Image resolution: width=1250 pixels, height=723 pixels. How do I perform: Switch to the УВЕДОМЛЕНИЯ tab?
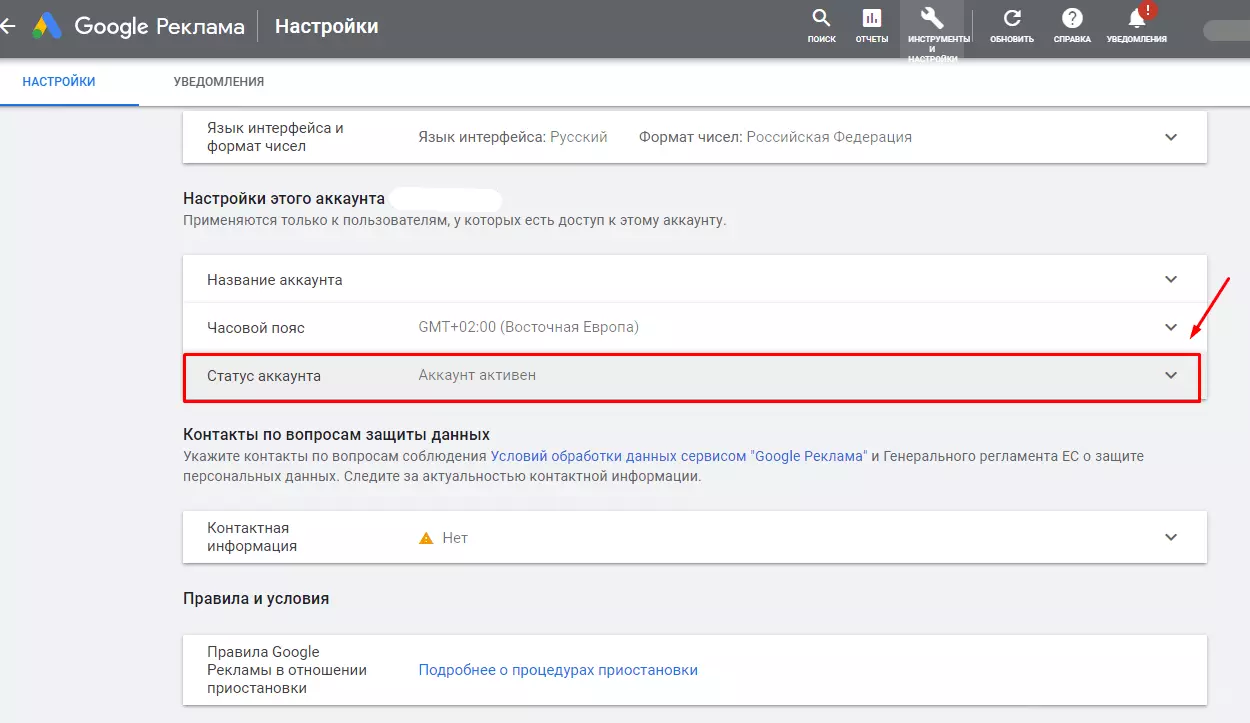[219, 82]
